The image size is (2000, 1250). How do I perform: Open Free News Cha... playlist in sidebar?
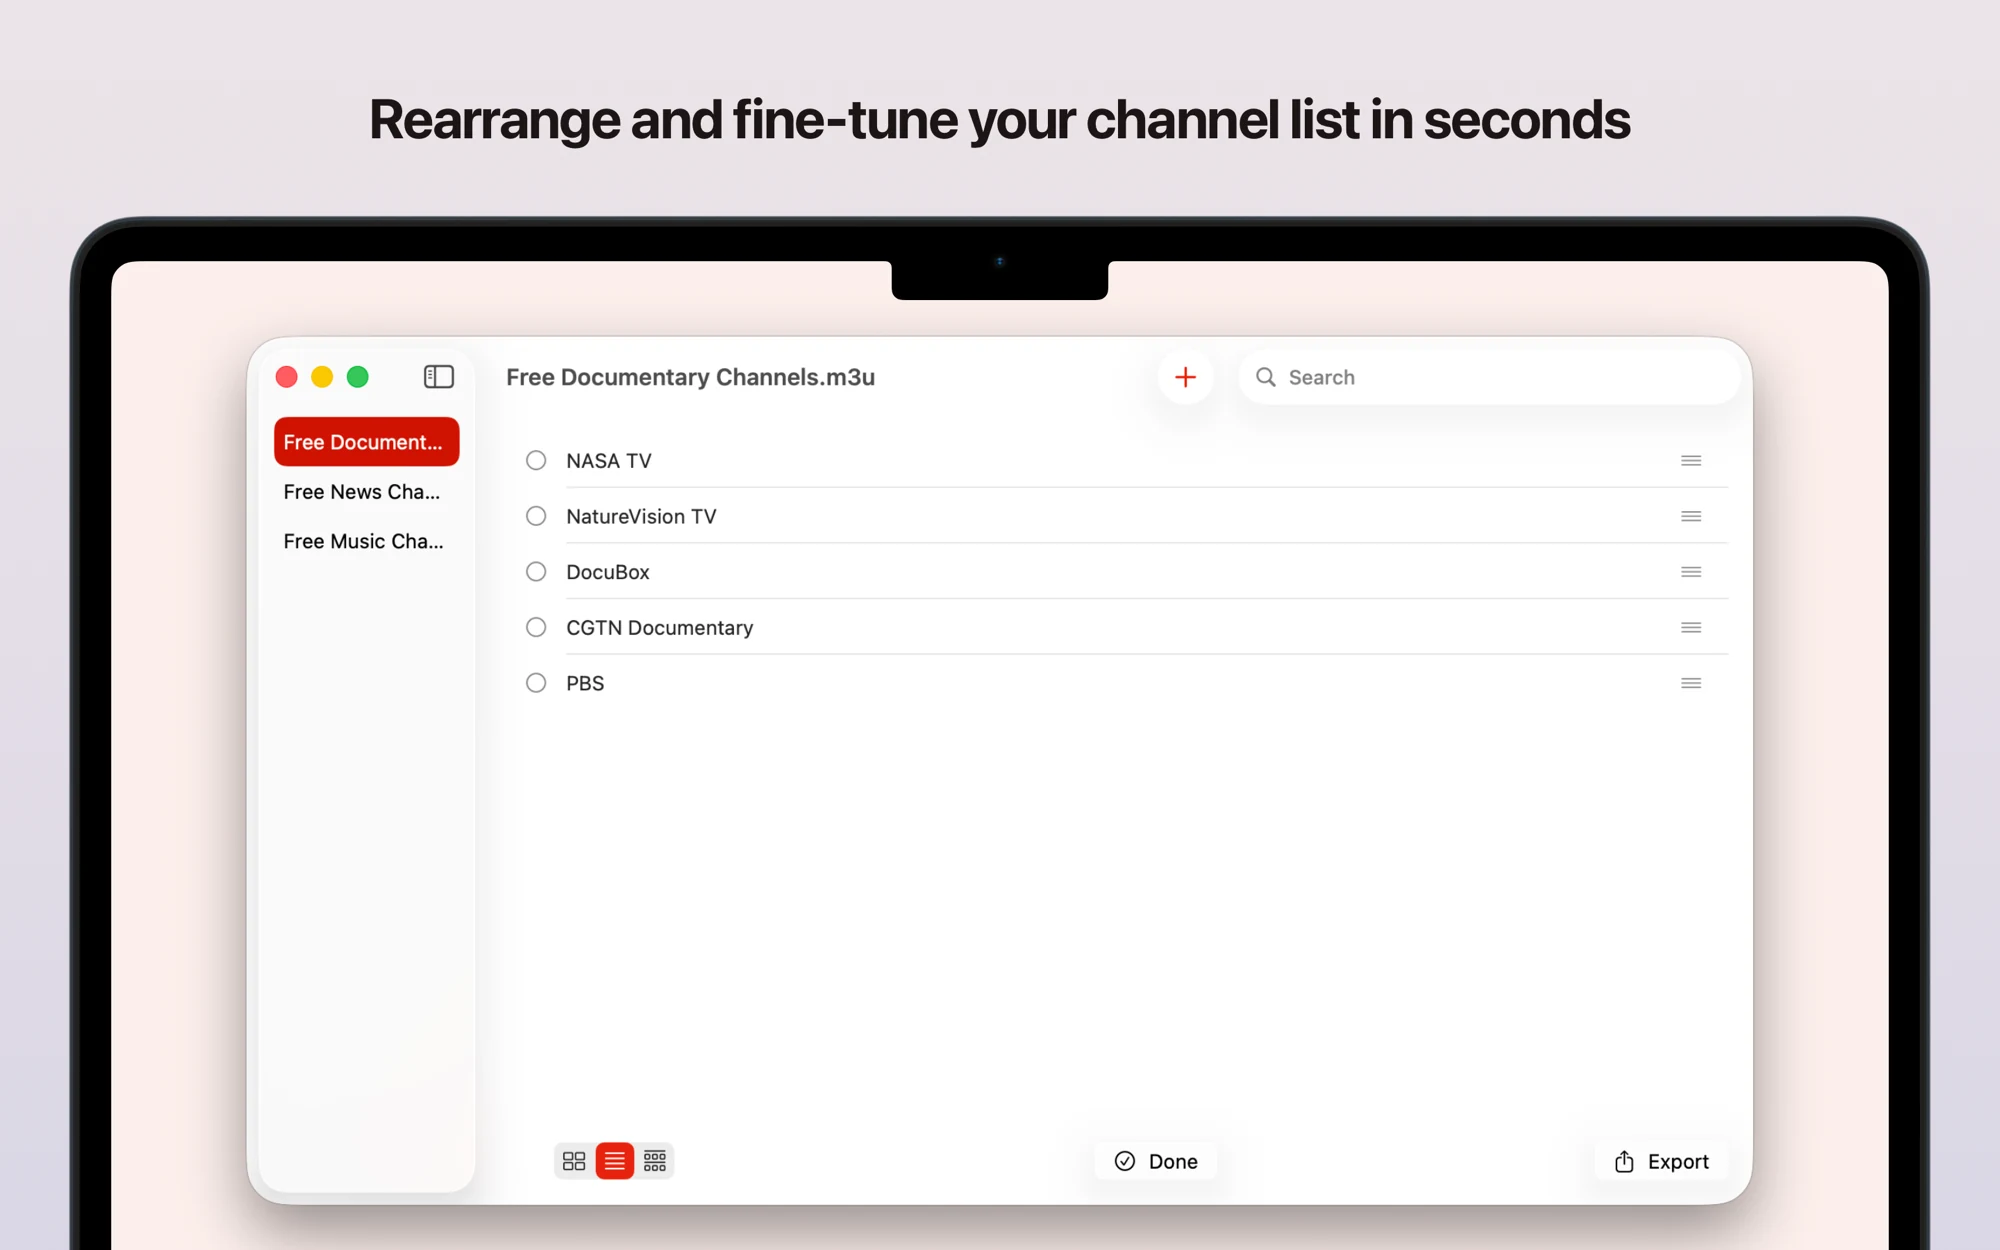click(x=366, y=492)
